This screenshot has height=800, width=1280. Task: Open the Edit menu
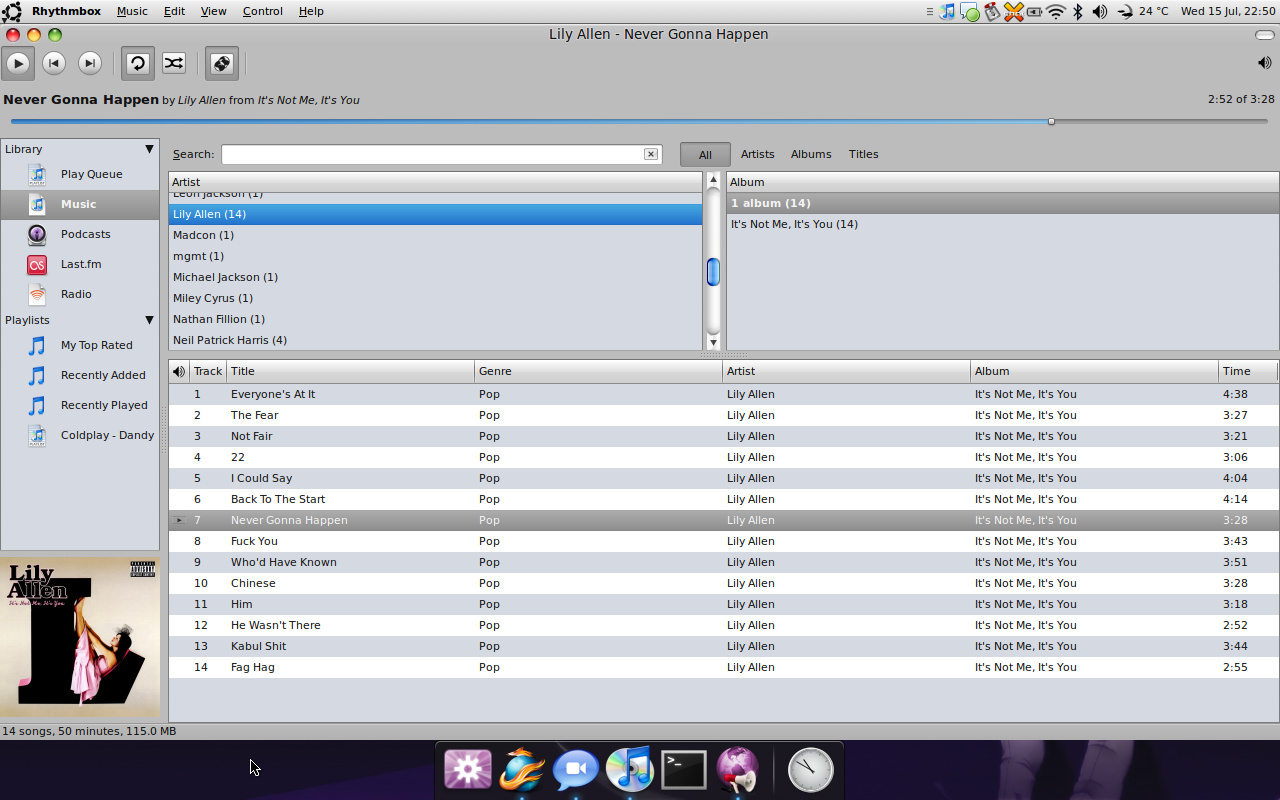[174, 11]
